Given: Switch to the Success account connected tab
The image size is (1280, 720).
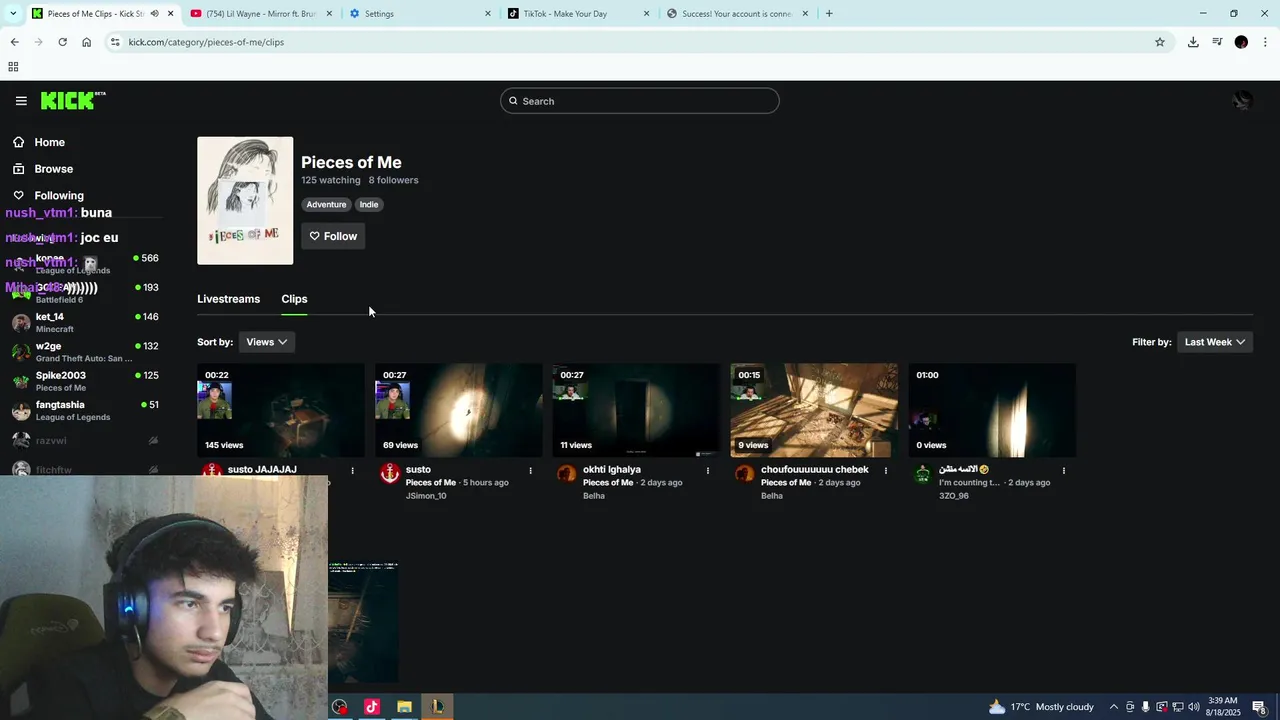Looking at the screenshot, I should click(x=738, y=14).
